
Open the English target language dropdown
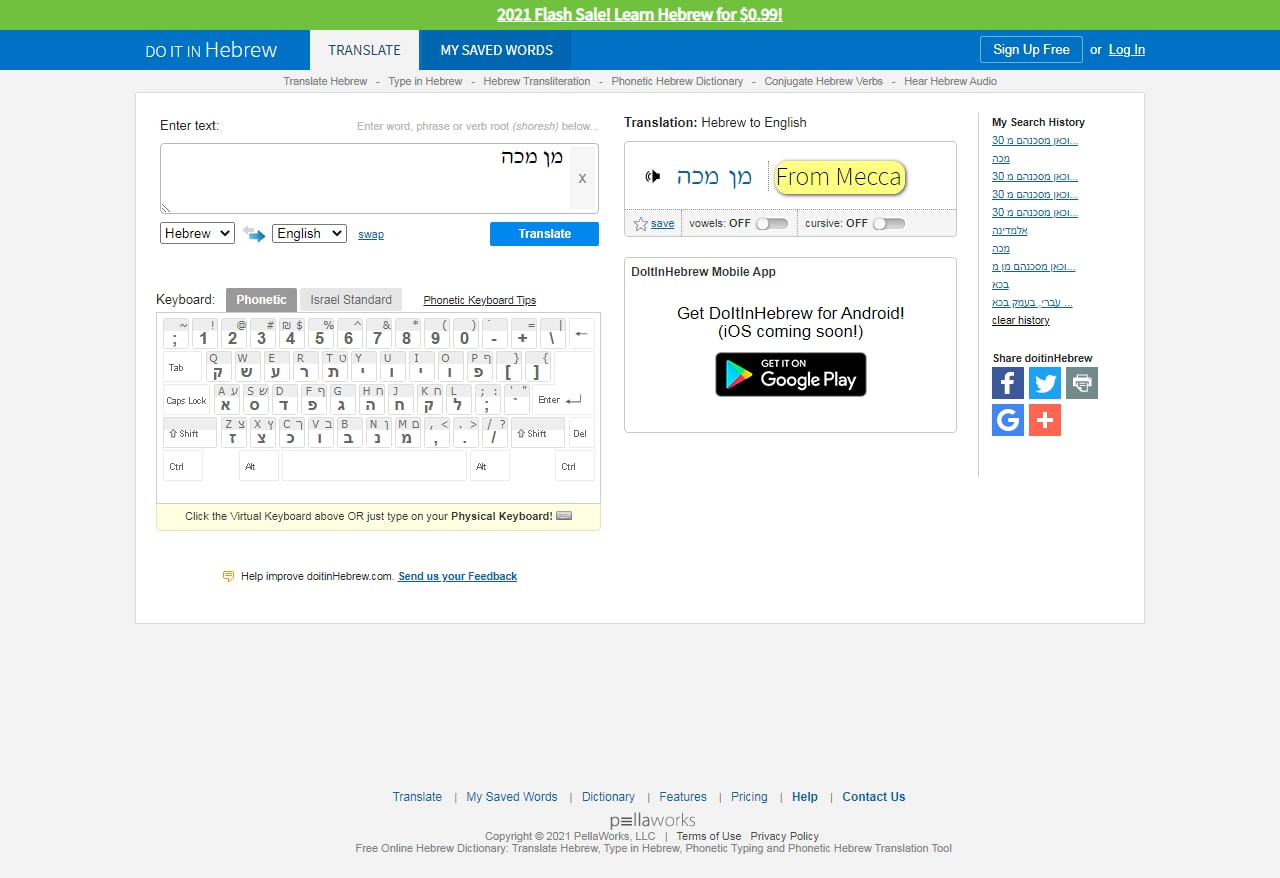[x=309, y=233]
